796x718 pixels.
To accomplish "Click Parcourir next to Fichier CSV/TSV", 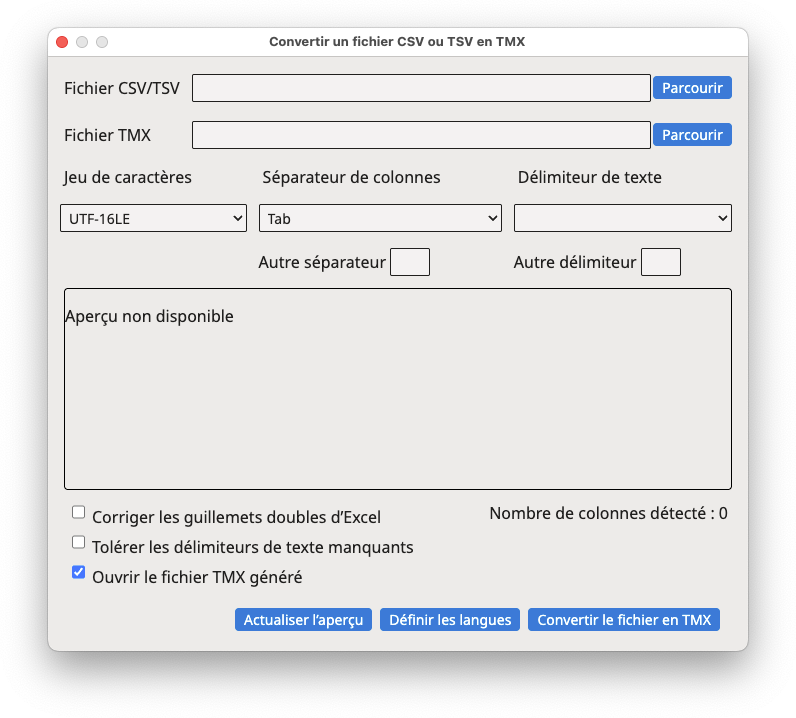I will click(692, 88).
